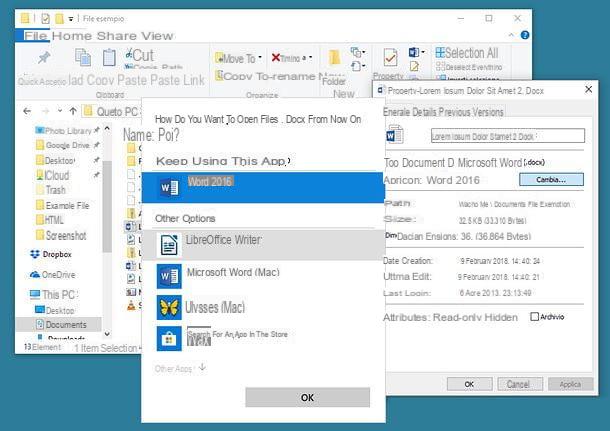Image resolution: width=610 pixels, height=431 pixels.
Task: Open the HTML folder in sidebar
Action: click(x=49, y=220)
